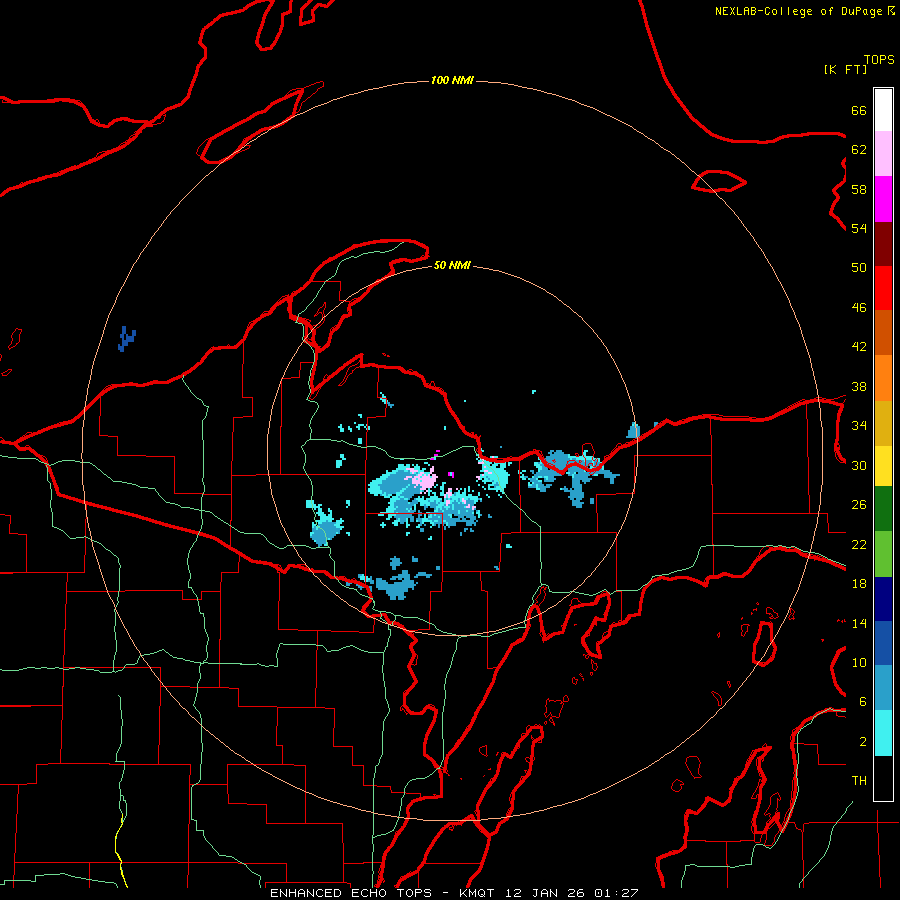This screenshot has width=900, height=900.
Task: Select the legend value 66
Action: pos(859,110)
